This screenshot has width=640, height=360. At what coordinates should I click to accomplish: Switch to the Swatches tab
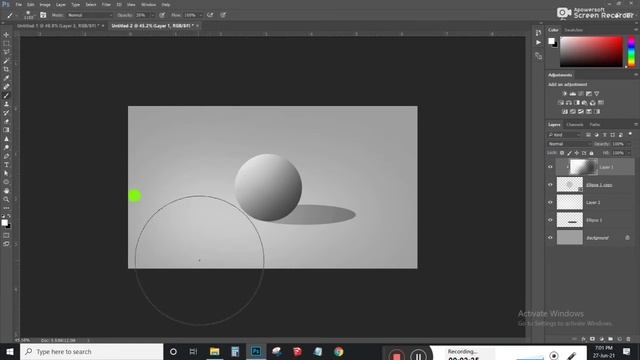pyautogui.click(x=573, y=30)
